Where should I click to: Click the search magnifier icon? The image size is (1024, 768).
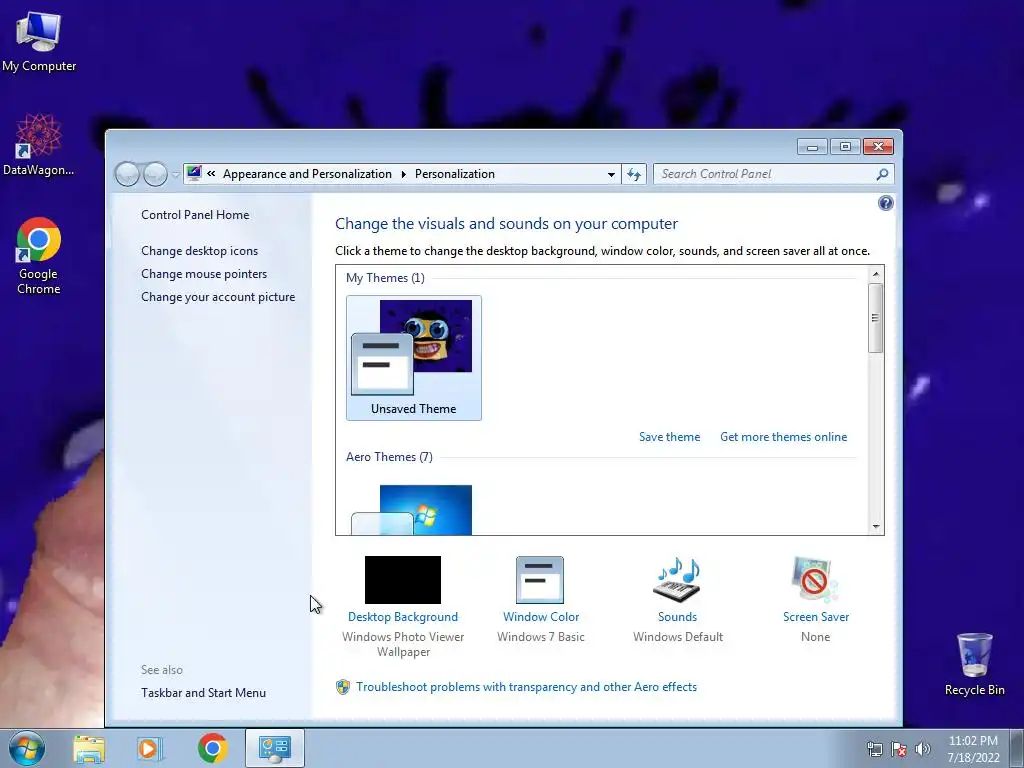[x=882, y=174]
